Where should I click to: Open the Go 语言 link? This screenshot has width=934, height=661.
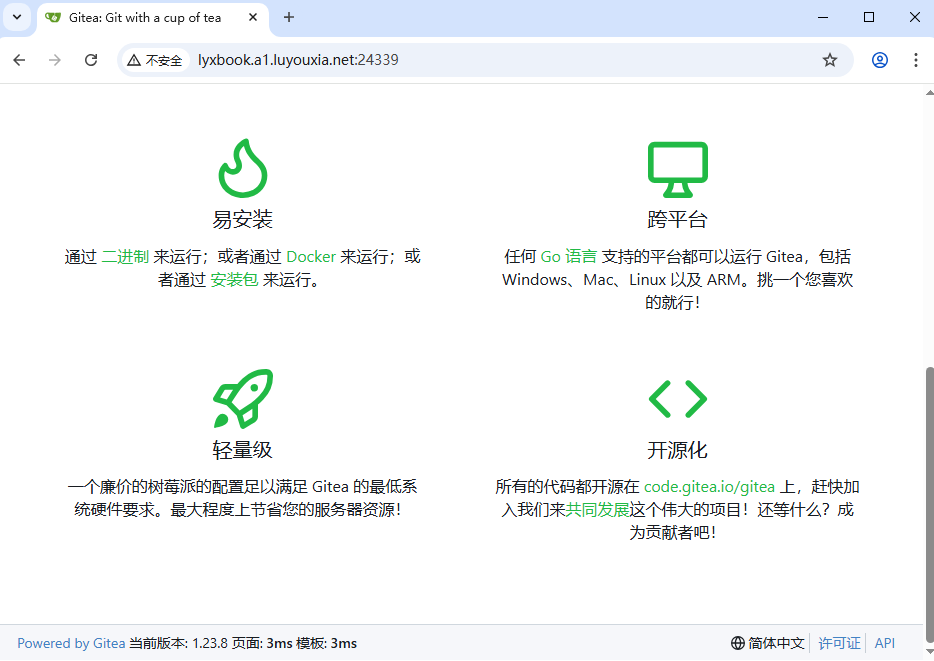pyautogui.click(x=568, y=257)
